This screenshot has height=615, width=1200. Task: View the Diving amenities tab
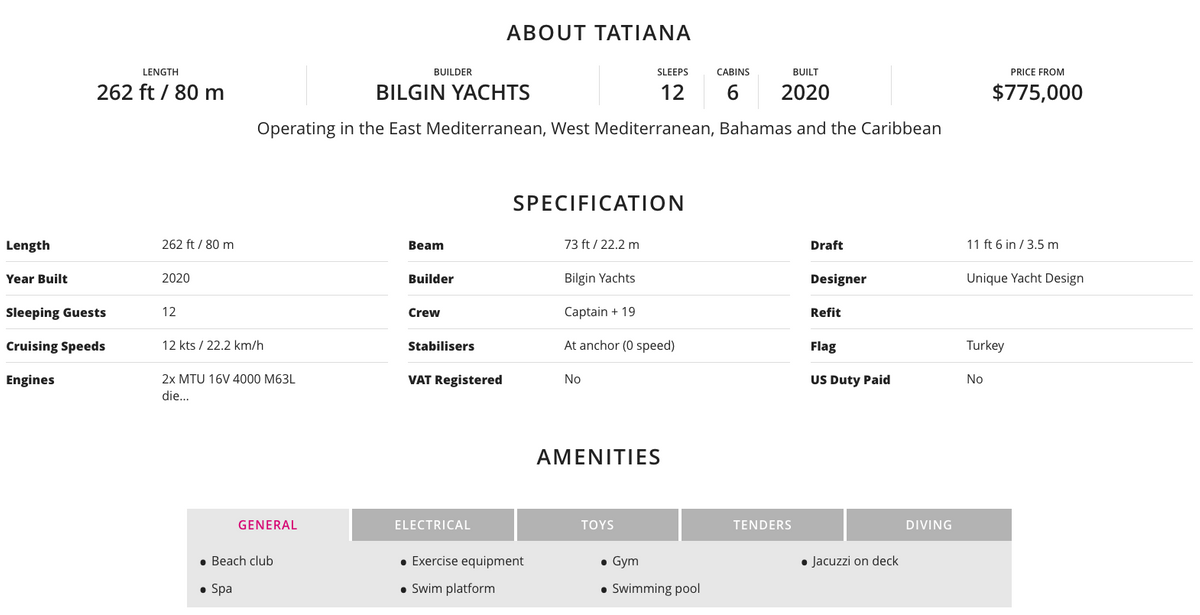[928, 525]
